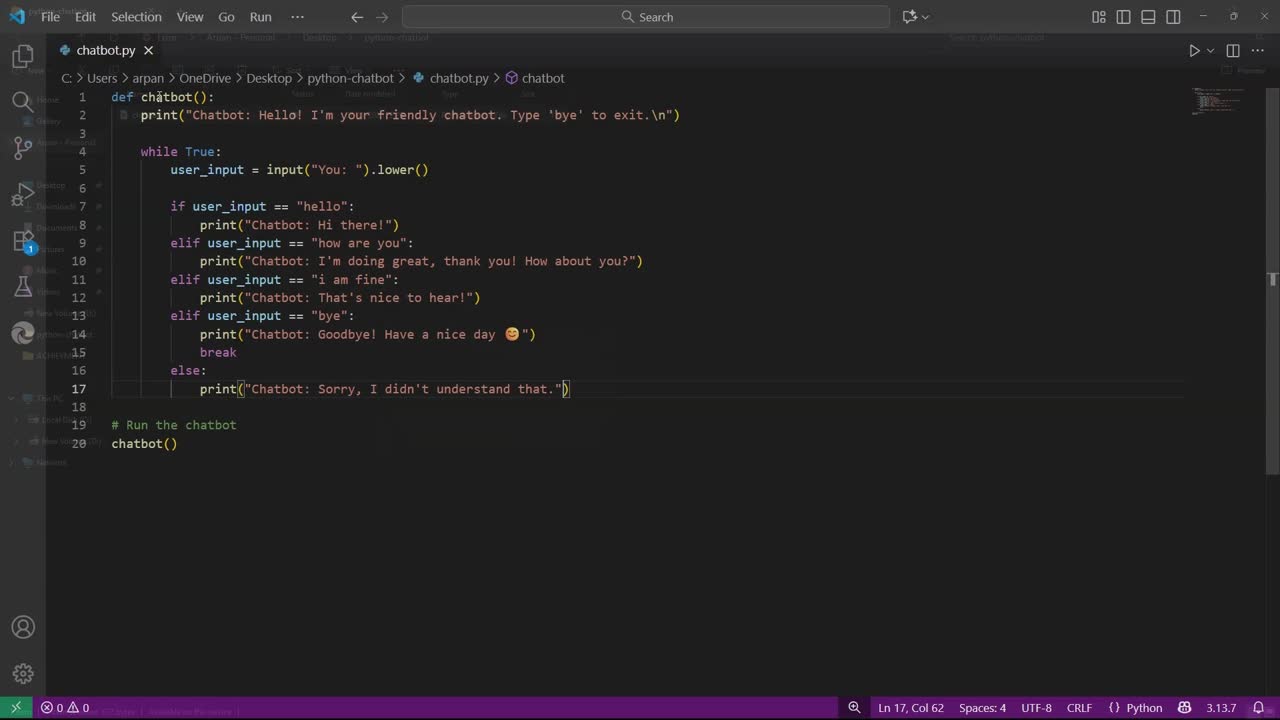Open the Run and Debug view

tap(22, 195)
